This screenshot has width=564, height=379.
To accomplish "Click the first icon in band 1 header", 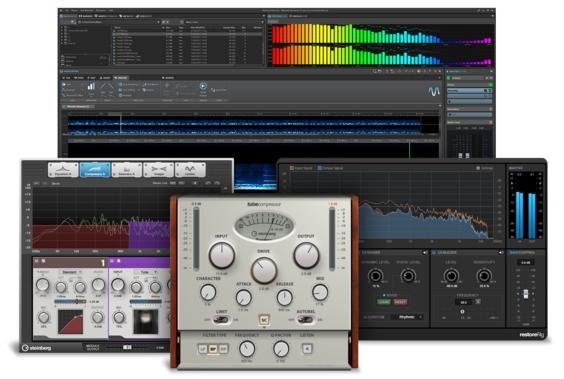I will coord(36,261).
